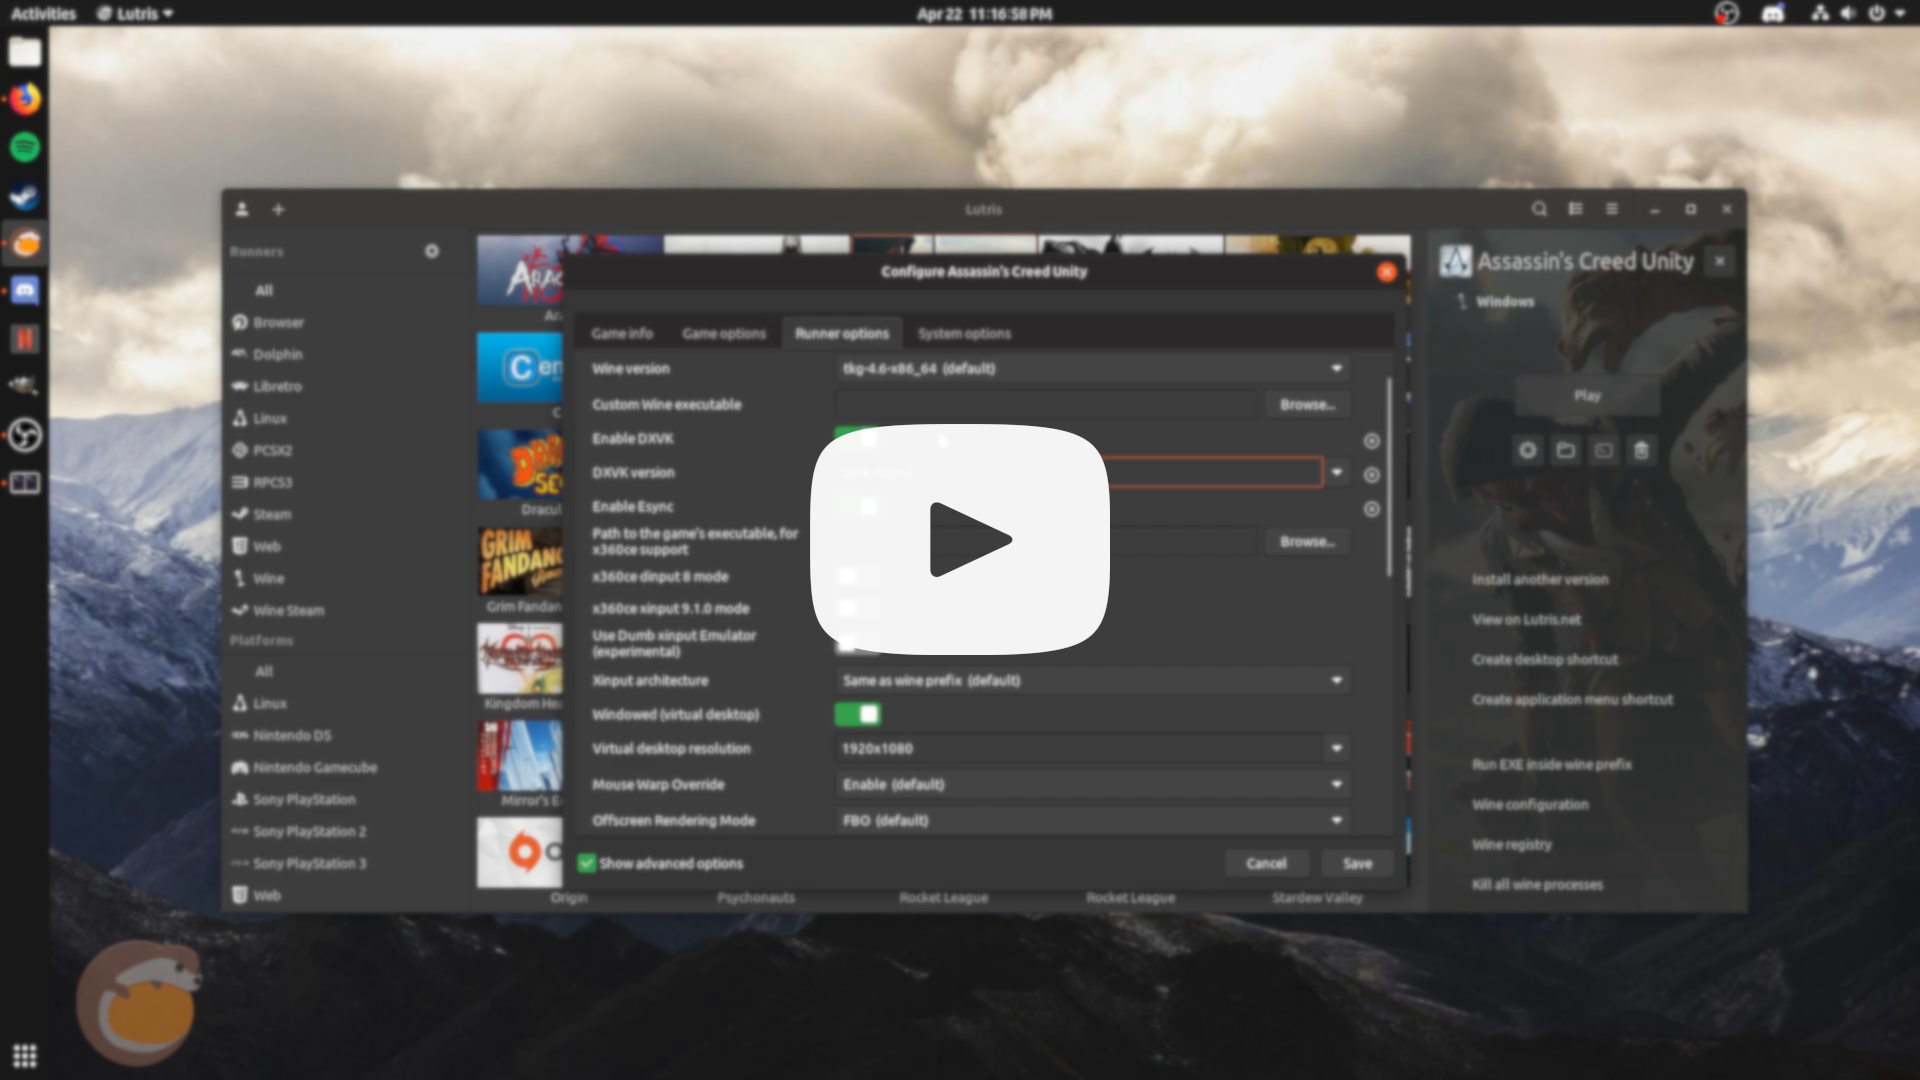Open the Game info tab

(622, 333)
